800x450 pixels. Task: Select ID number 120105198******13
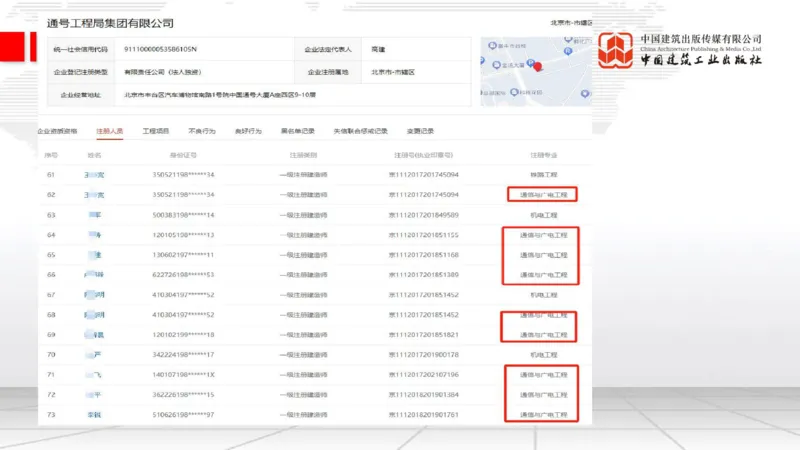183,235
